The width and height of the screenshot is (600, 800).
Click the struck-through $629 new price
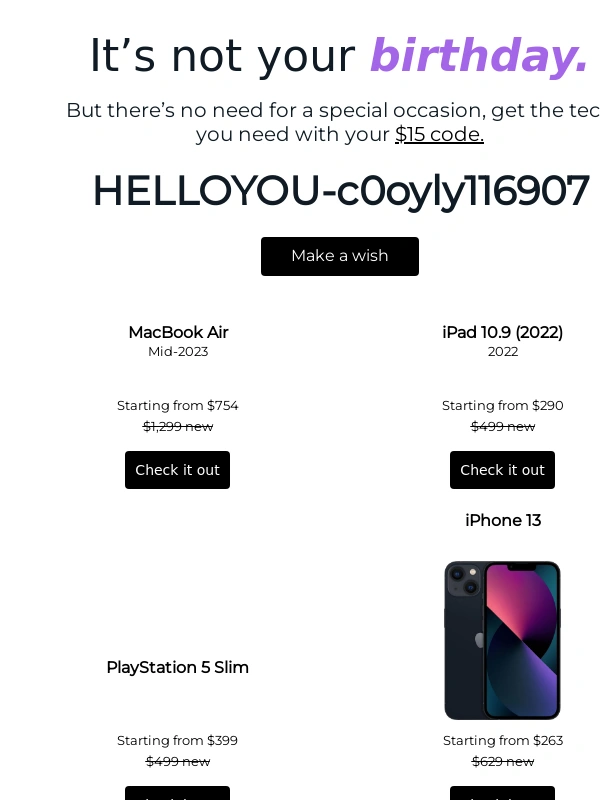[503, 762]
